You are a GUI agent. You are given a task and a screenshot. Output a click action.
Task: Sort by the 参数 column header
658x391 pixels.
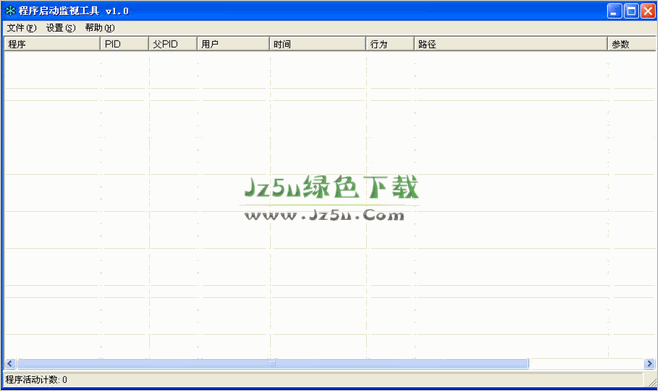632,44
